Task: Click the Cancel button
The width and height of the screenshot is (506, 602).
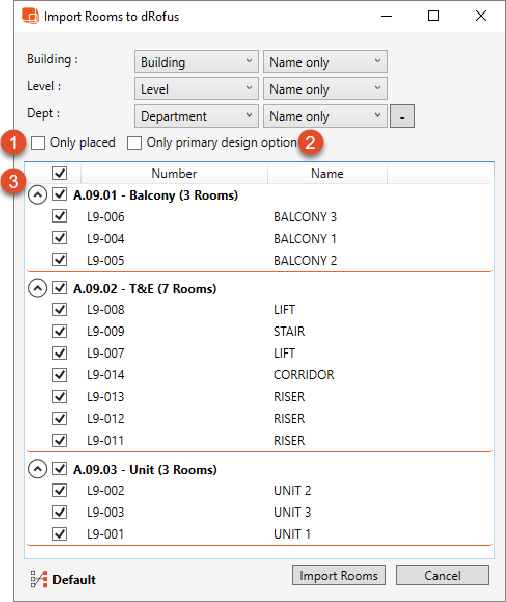Action: tap(442, 575)
